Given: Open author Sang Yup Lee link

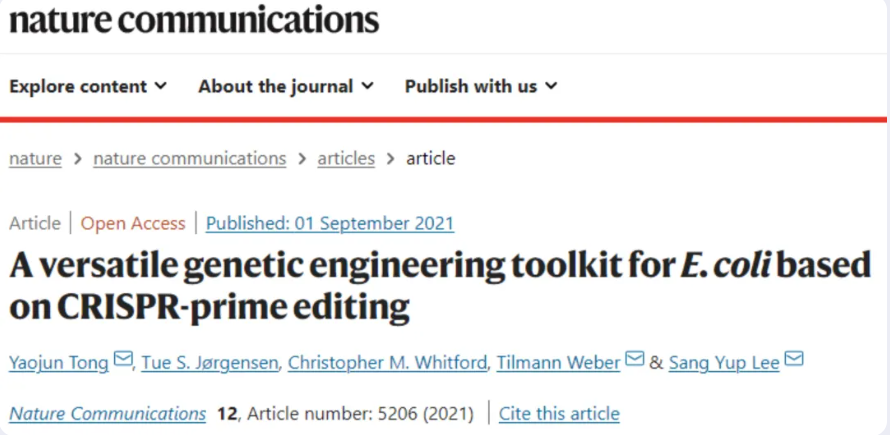Looking at the screenshot, I should 724,363.
